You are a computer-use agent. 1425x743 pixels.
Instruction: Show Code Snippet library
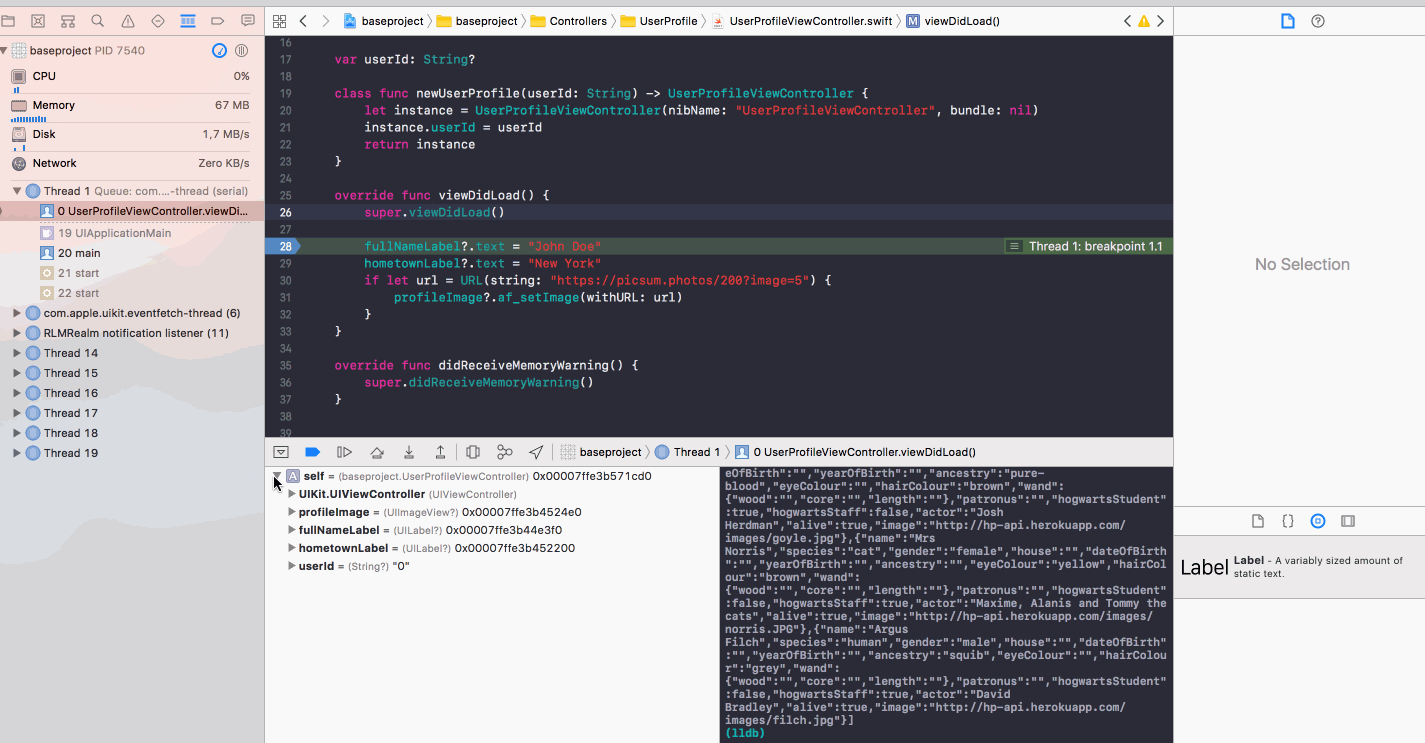(1288, 521)
